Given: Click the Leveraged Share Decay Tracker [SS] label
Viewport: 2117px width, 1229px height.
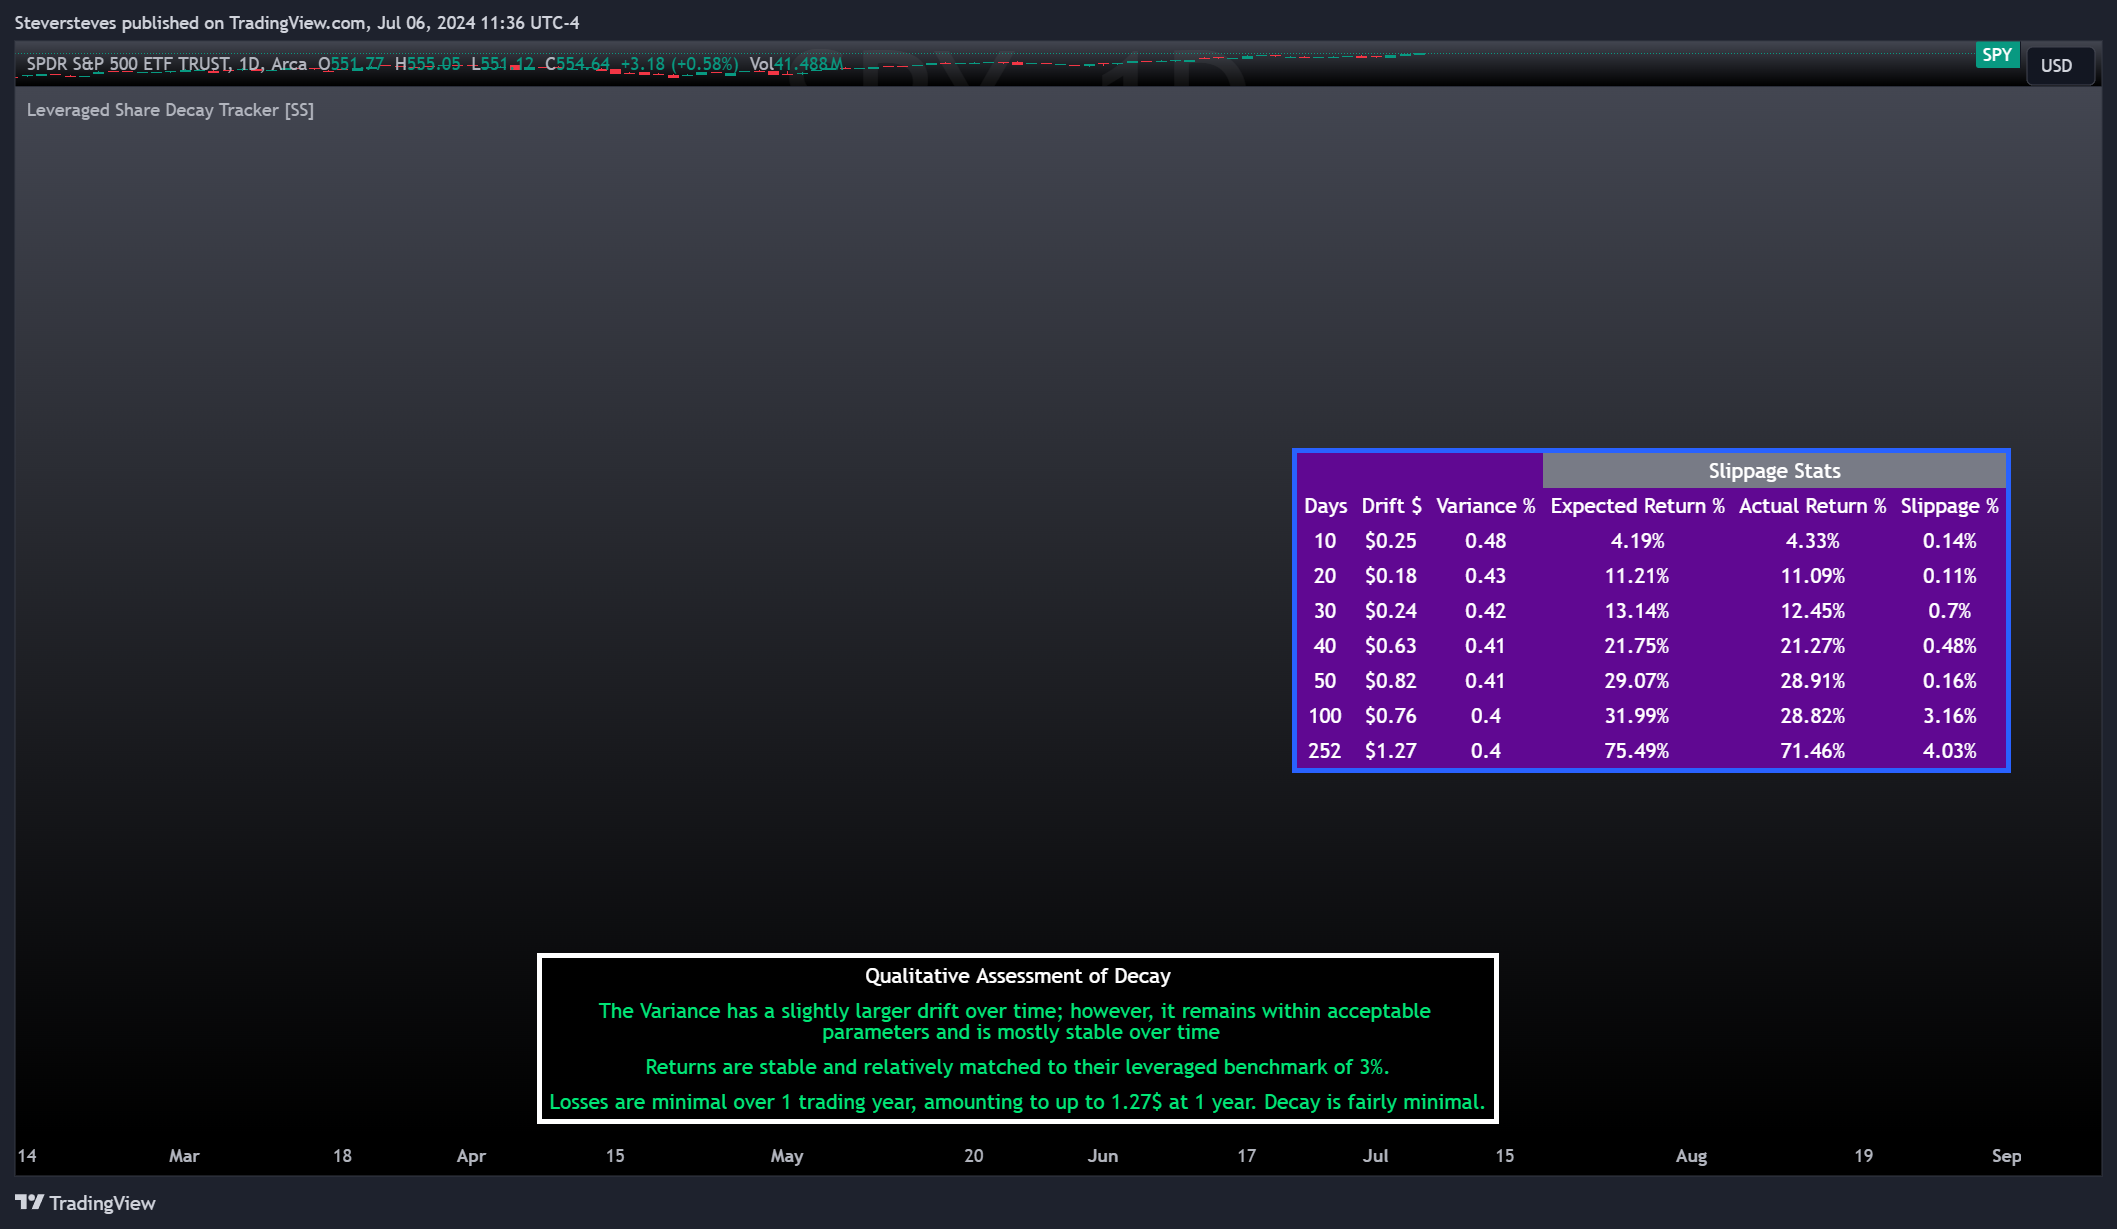Looking at the screenshot, I should click(x=170, y=110).
